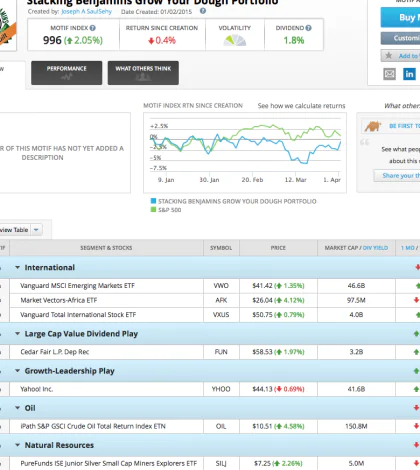
Task: Click the 150.8M market cap value
Action: point(356,426)
